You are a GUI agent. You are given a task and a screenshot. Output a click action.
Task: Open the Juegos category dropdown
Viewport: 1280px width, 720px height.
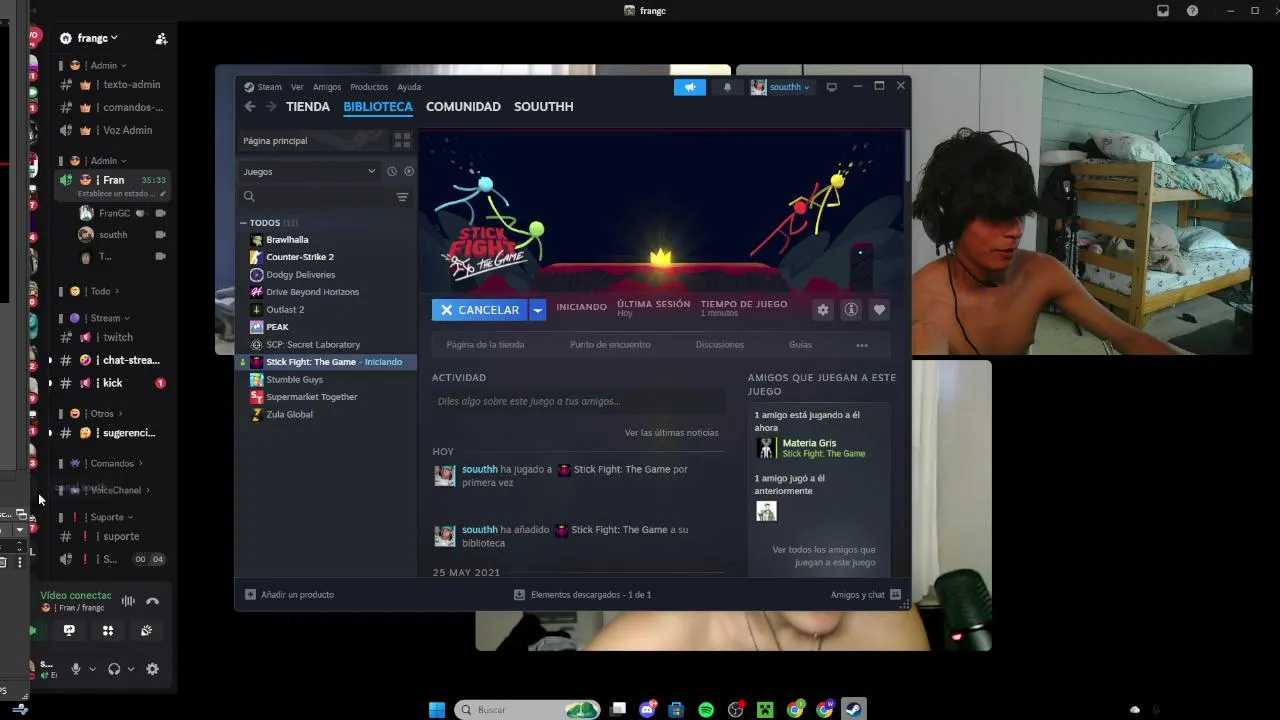tap(309, 171)
